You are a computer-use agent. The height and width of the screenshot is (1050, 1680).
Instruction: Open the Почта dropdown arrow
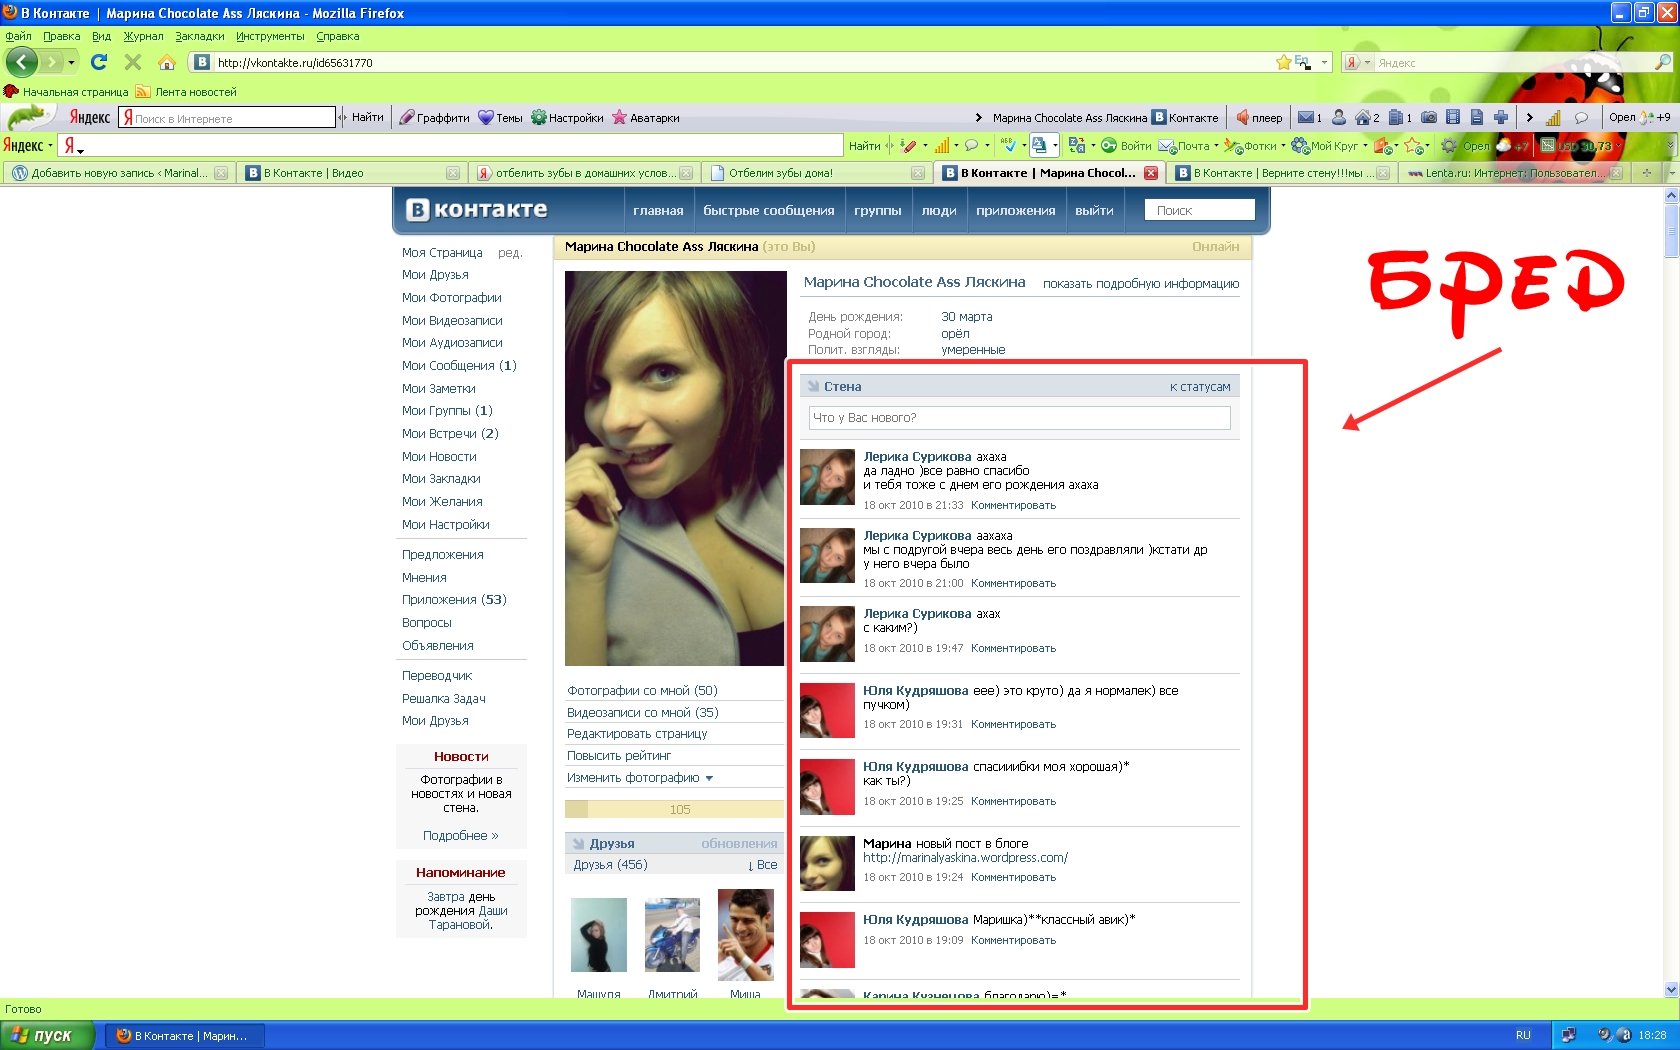click(x=1216, y=146)
